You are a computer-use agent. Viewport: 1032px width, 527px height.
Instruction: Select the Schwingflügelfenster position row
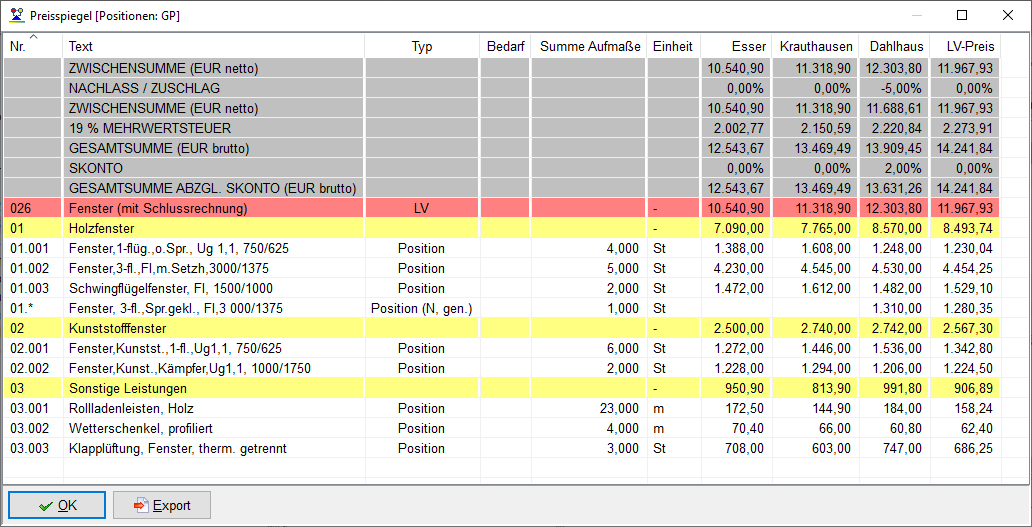point(213,288)
